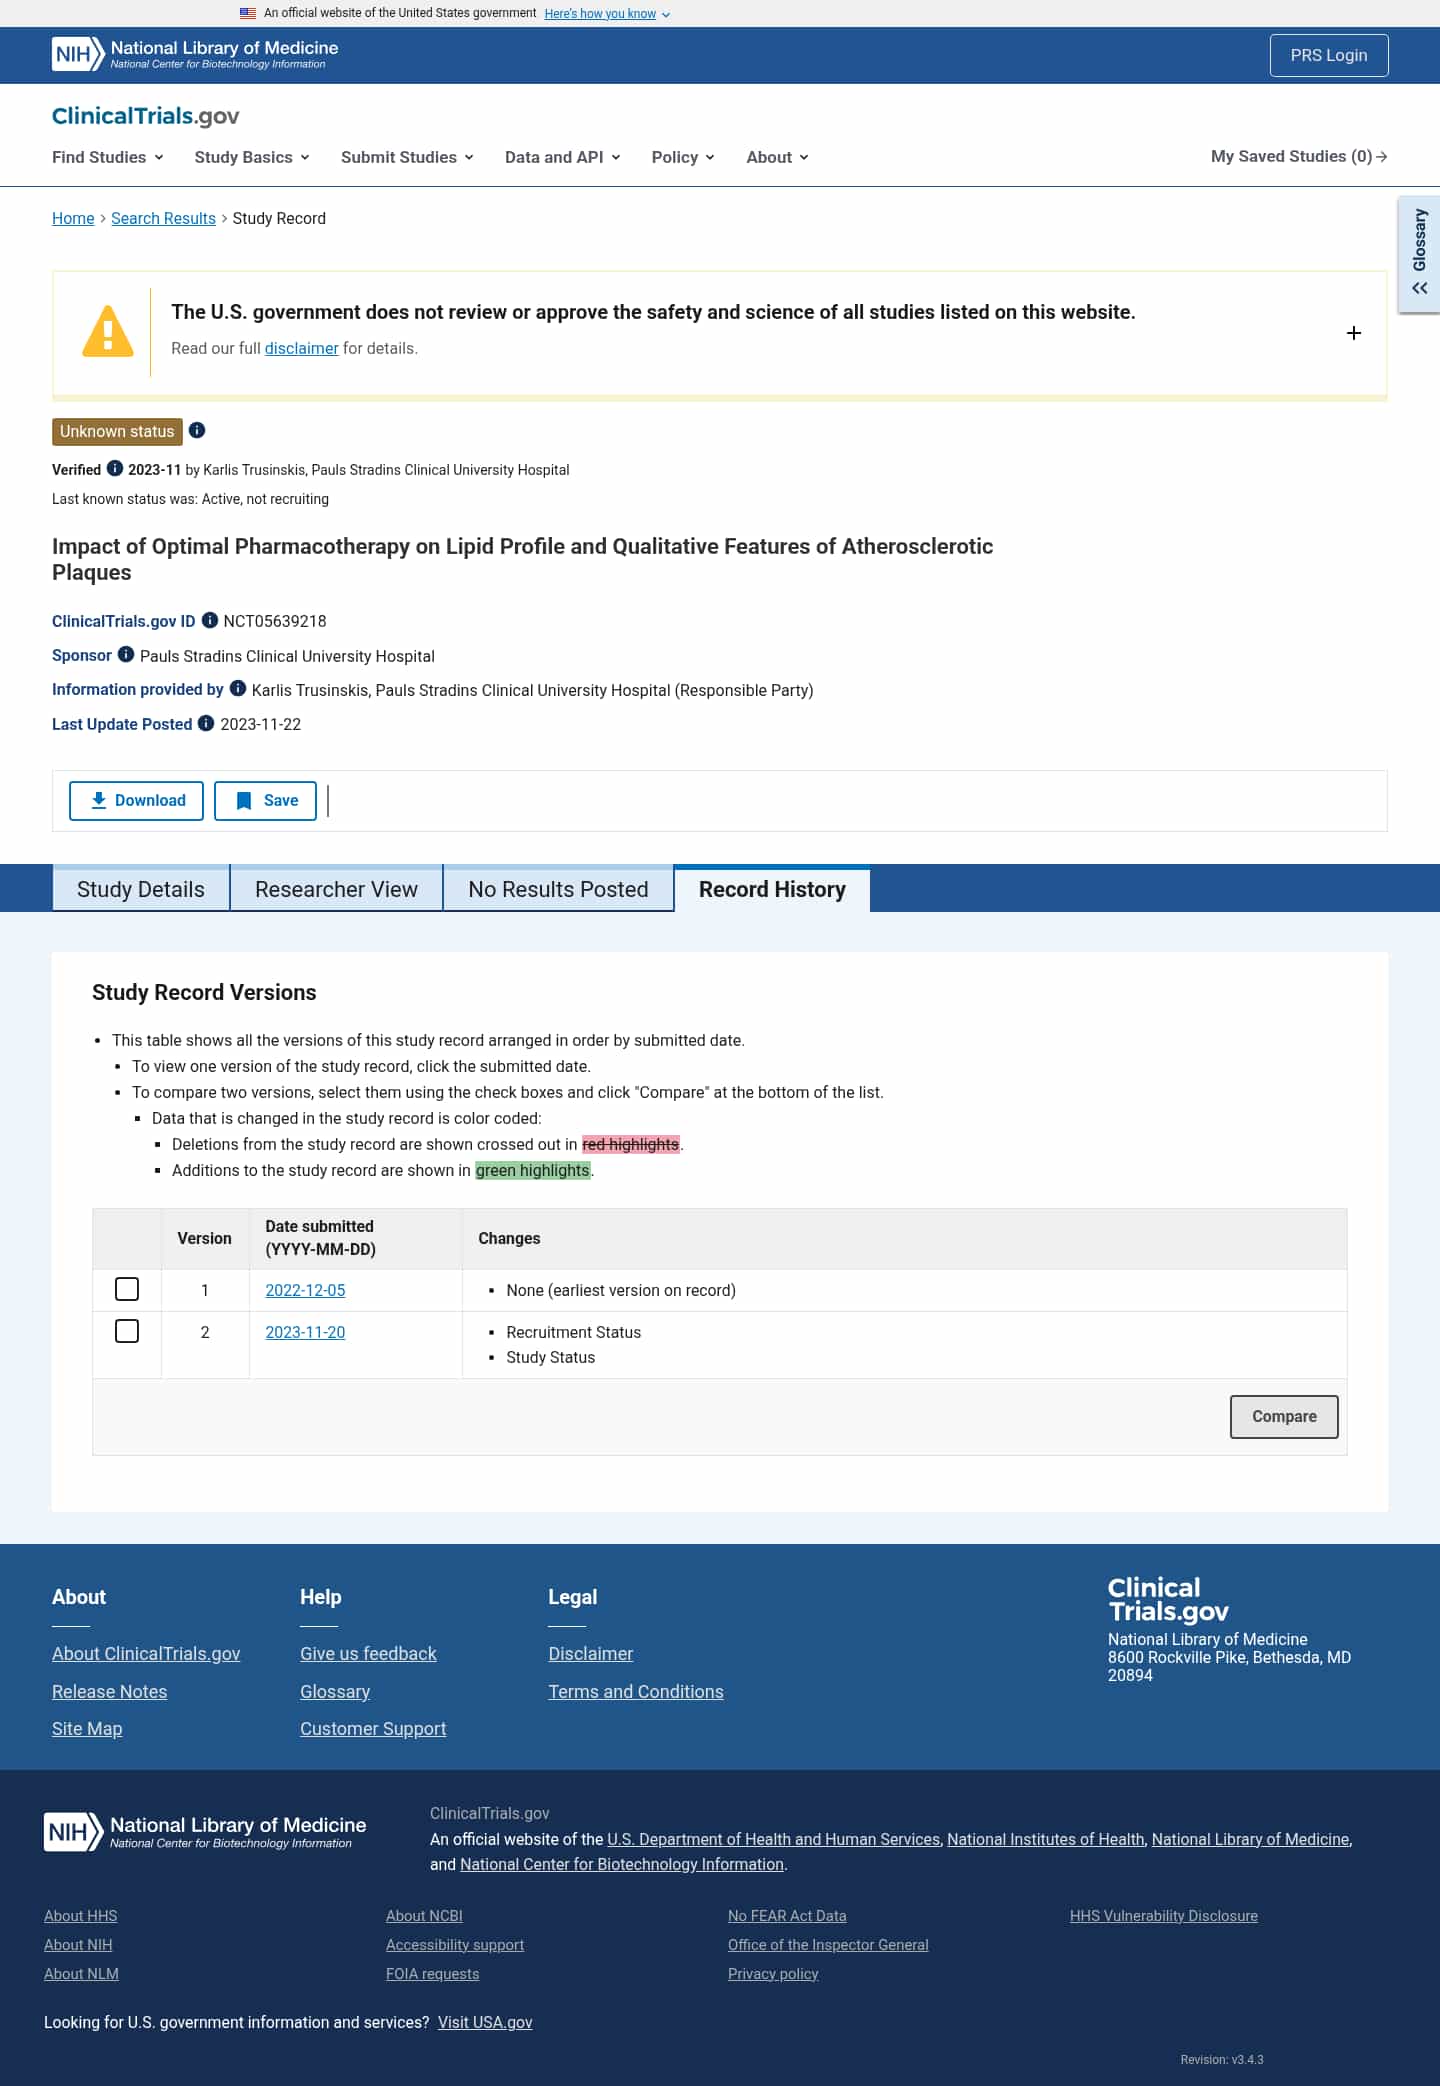This screenshot has width=1440, height=2086.
Task: Open the No Results Posted tab
Action: [x=558, y=889]
